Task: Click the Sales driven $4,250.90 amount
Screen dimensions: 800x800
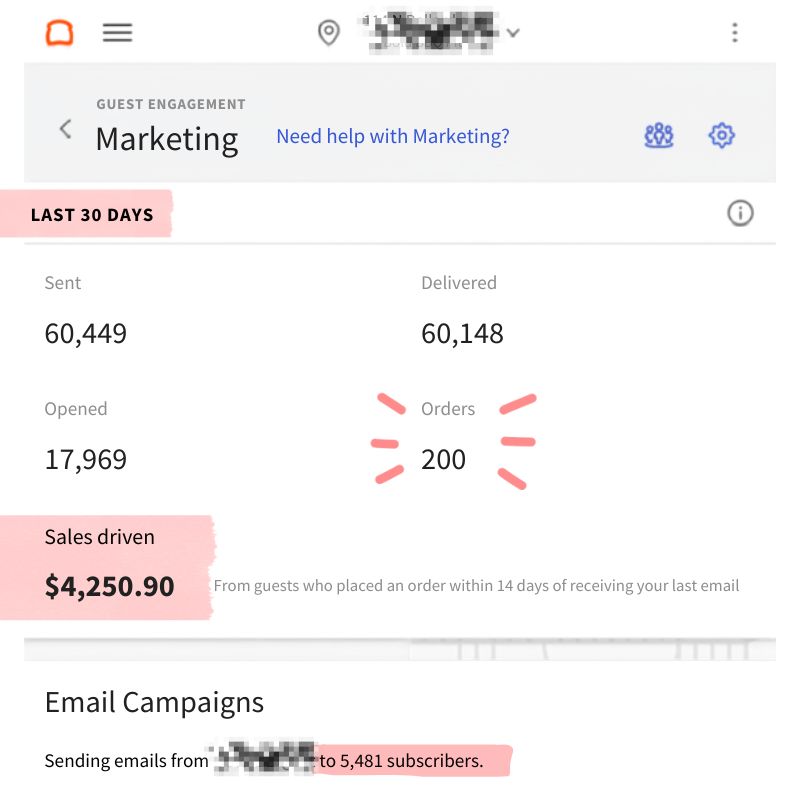Action: coord(110,586)
